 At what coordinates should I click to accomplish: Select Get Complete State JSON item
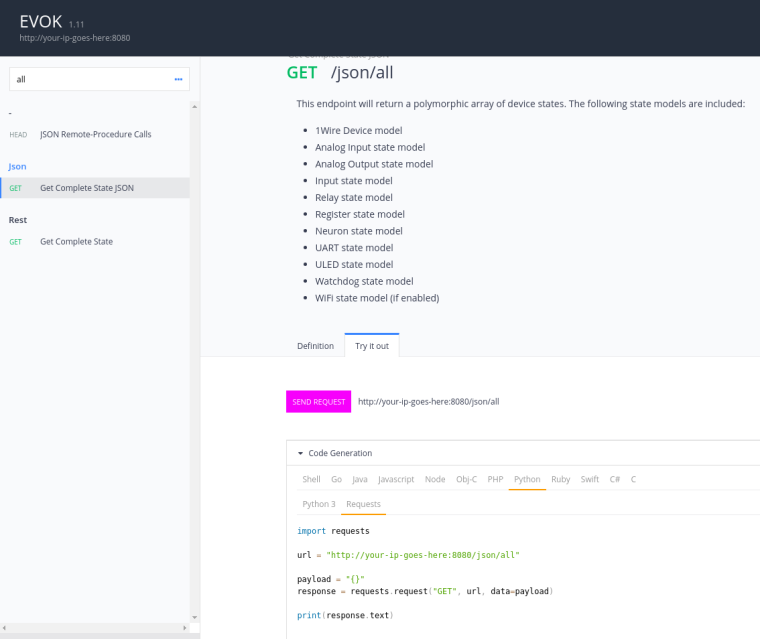coord(86,188)
